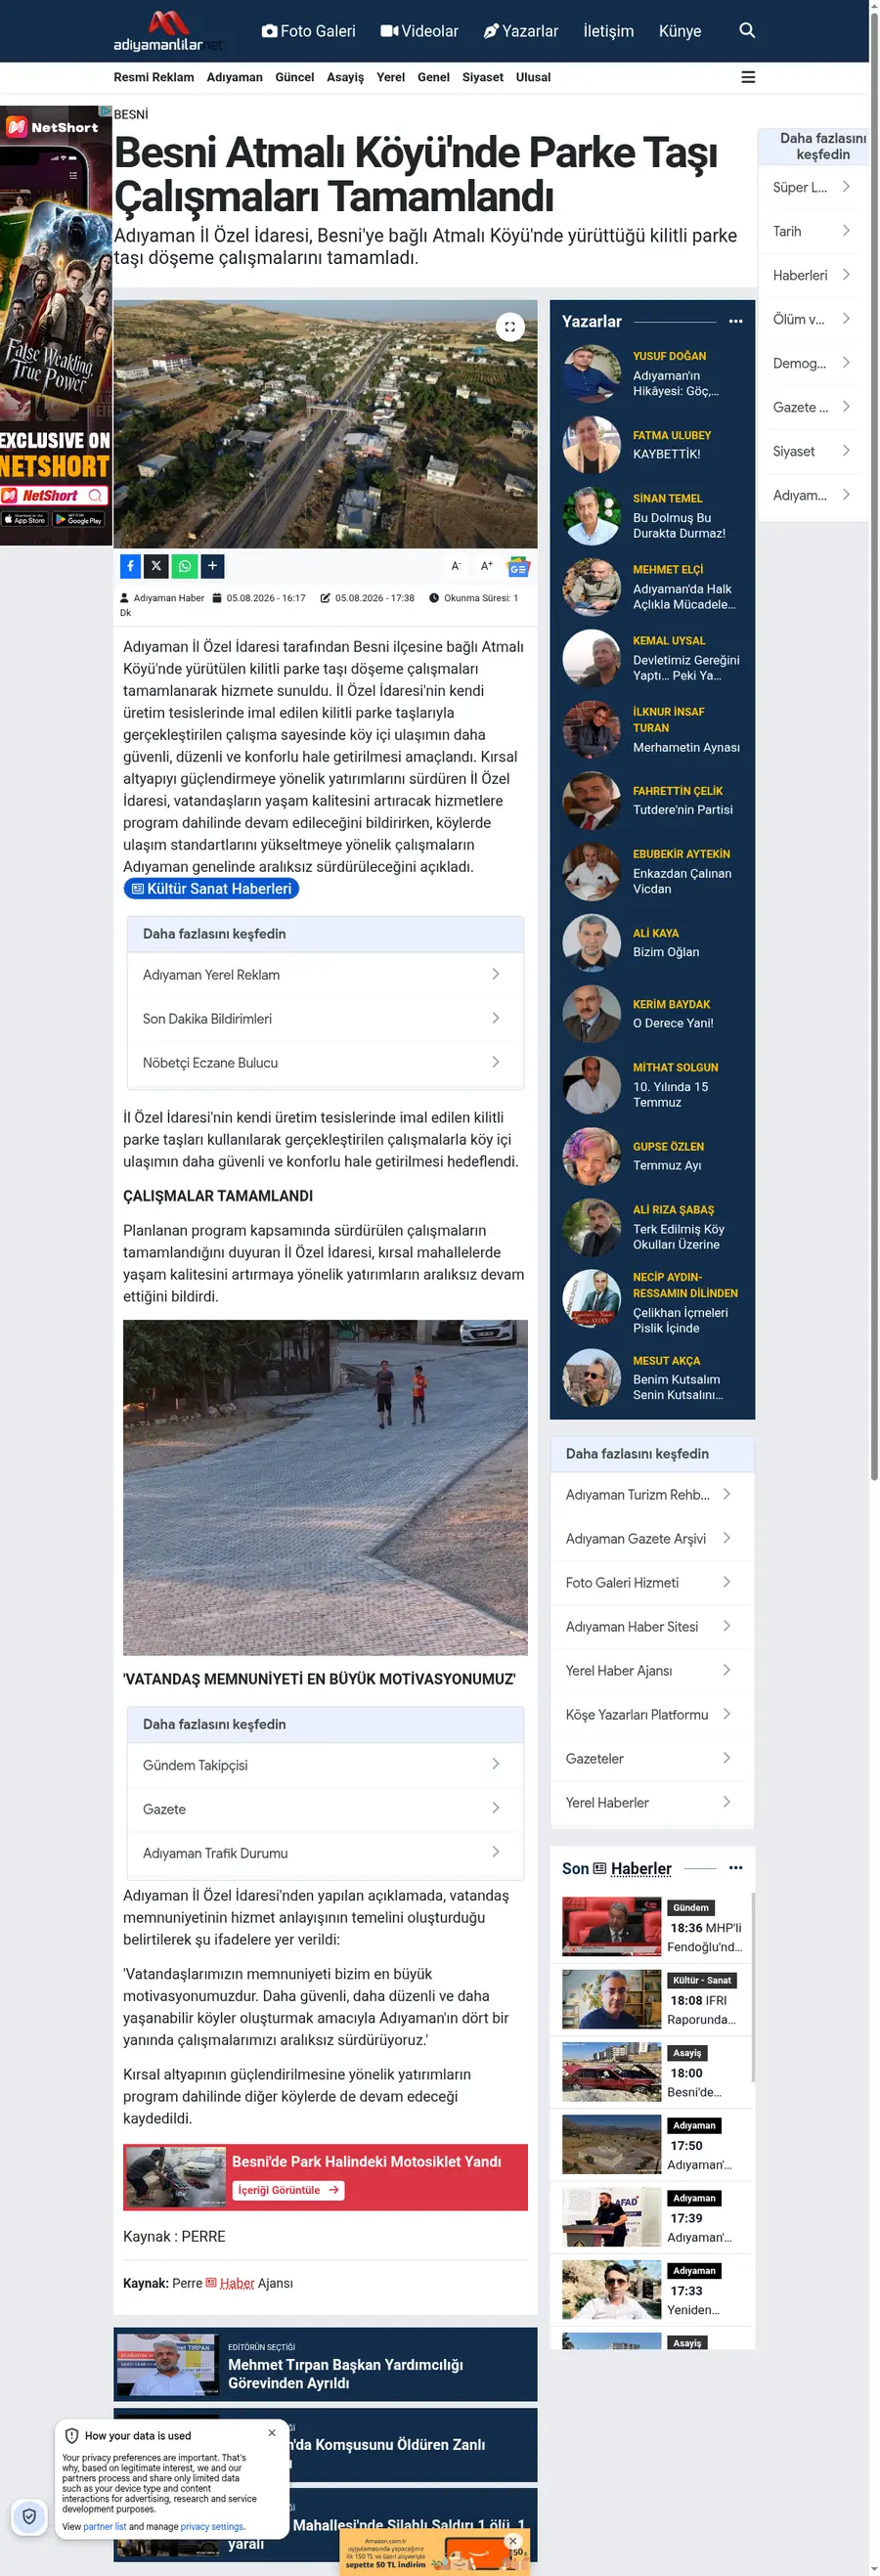Expand Süper L... sidebar chevron
880x2576 pixels.
coord(846,186)
